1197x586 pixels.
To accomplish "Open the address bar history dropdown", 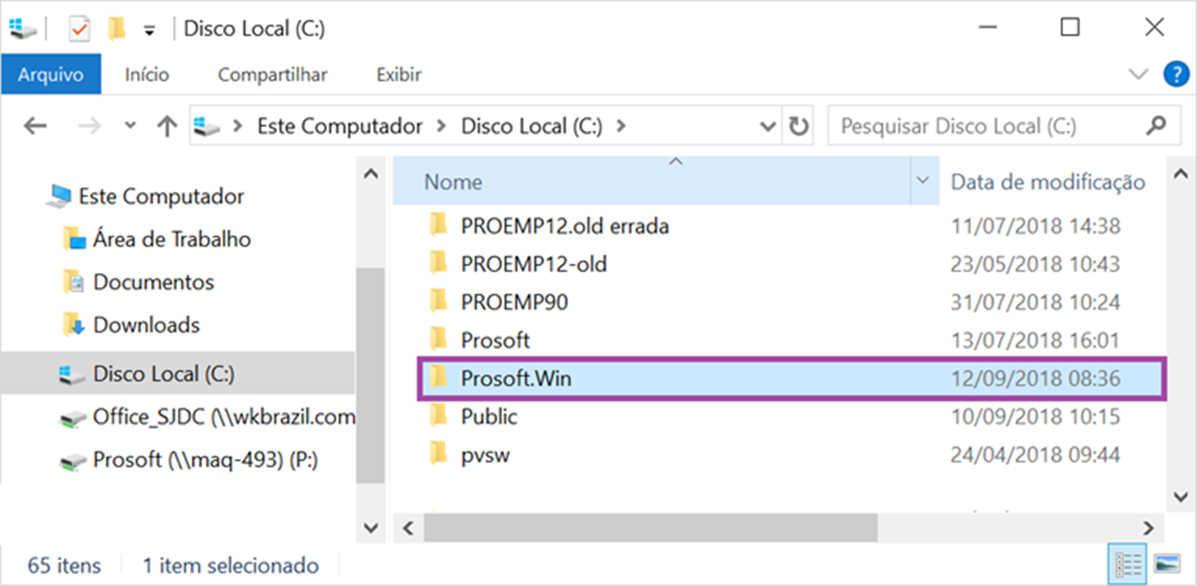I will click(x=769, y=127).
